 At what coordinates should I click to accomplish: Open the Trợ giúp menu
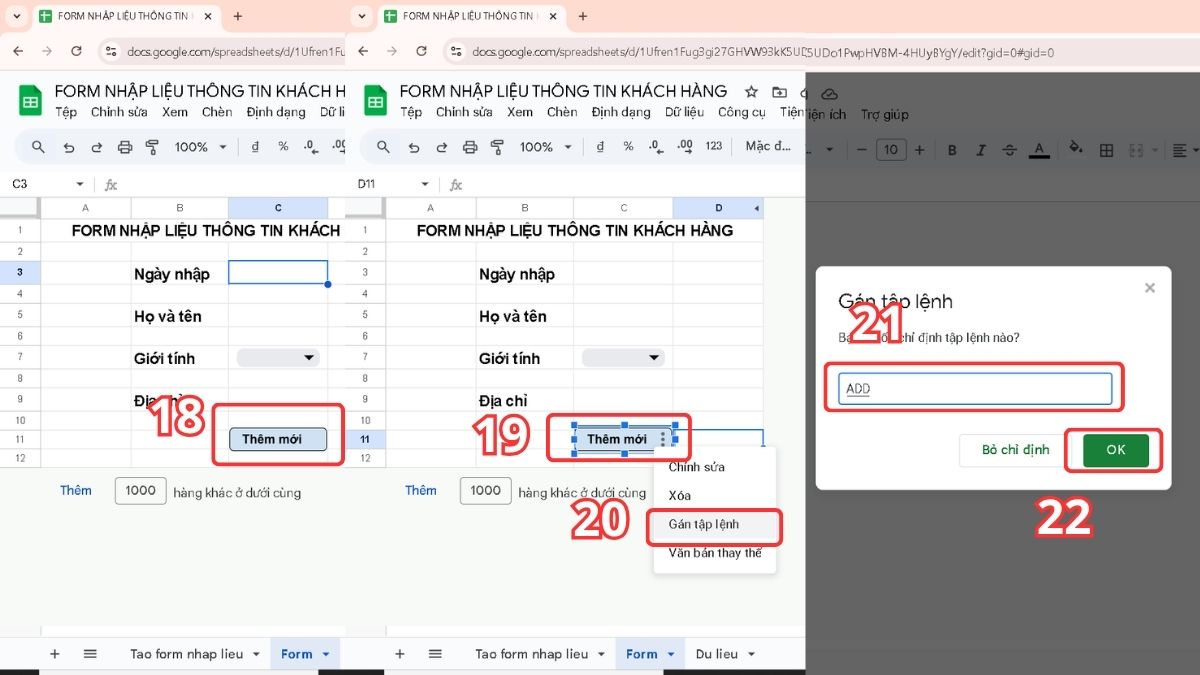[884, 114]
